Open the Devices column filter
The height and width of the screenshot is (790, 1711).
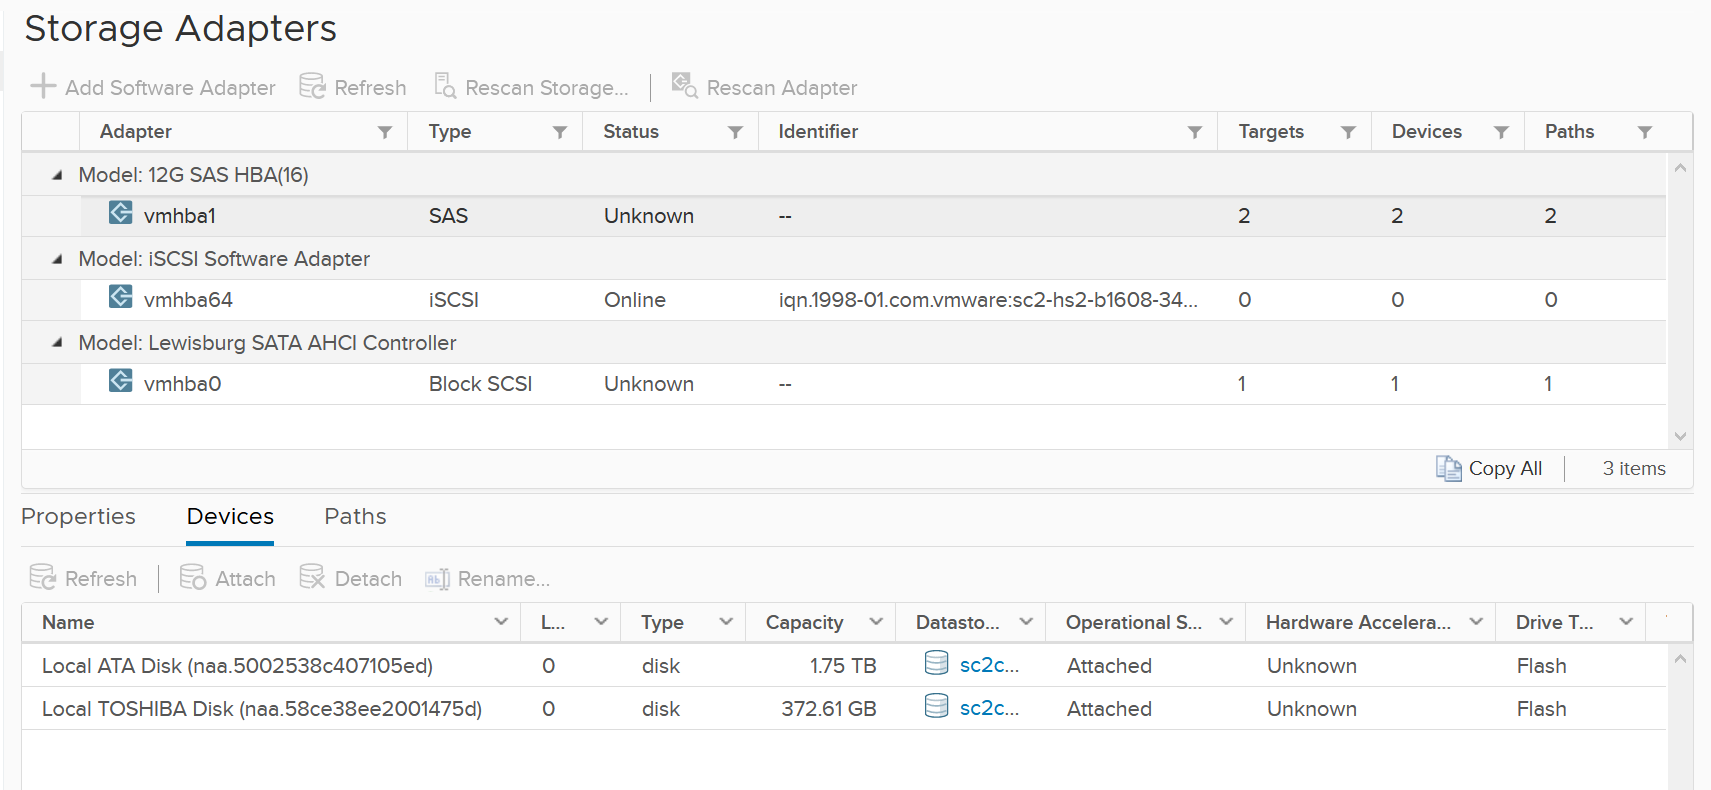[1502, 132]
